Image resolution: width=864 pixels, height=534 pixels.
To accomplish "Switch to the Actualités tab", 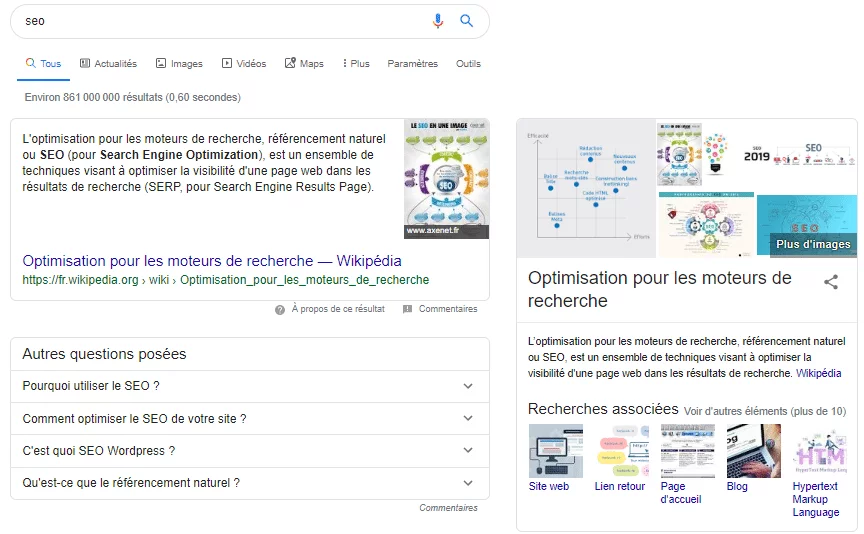I will click(x=108, y=63).
